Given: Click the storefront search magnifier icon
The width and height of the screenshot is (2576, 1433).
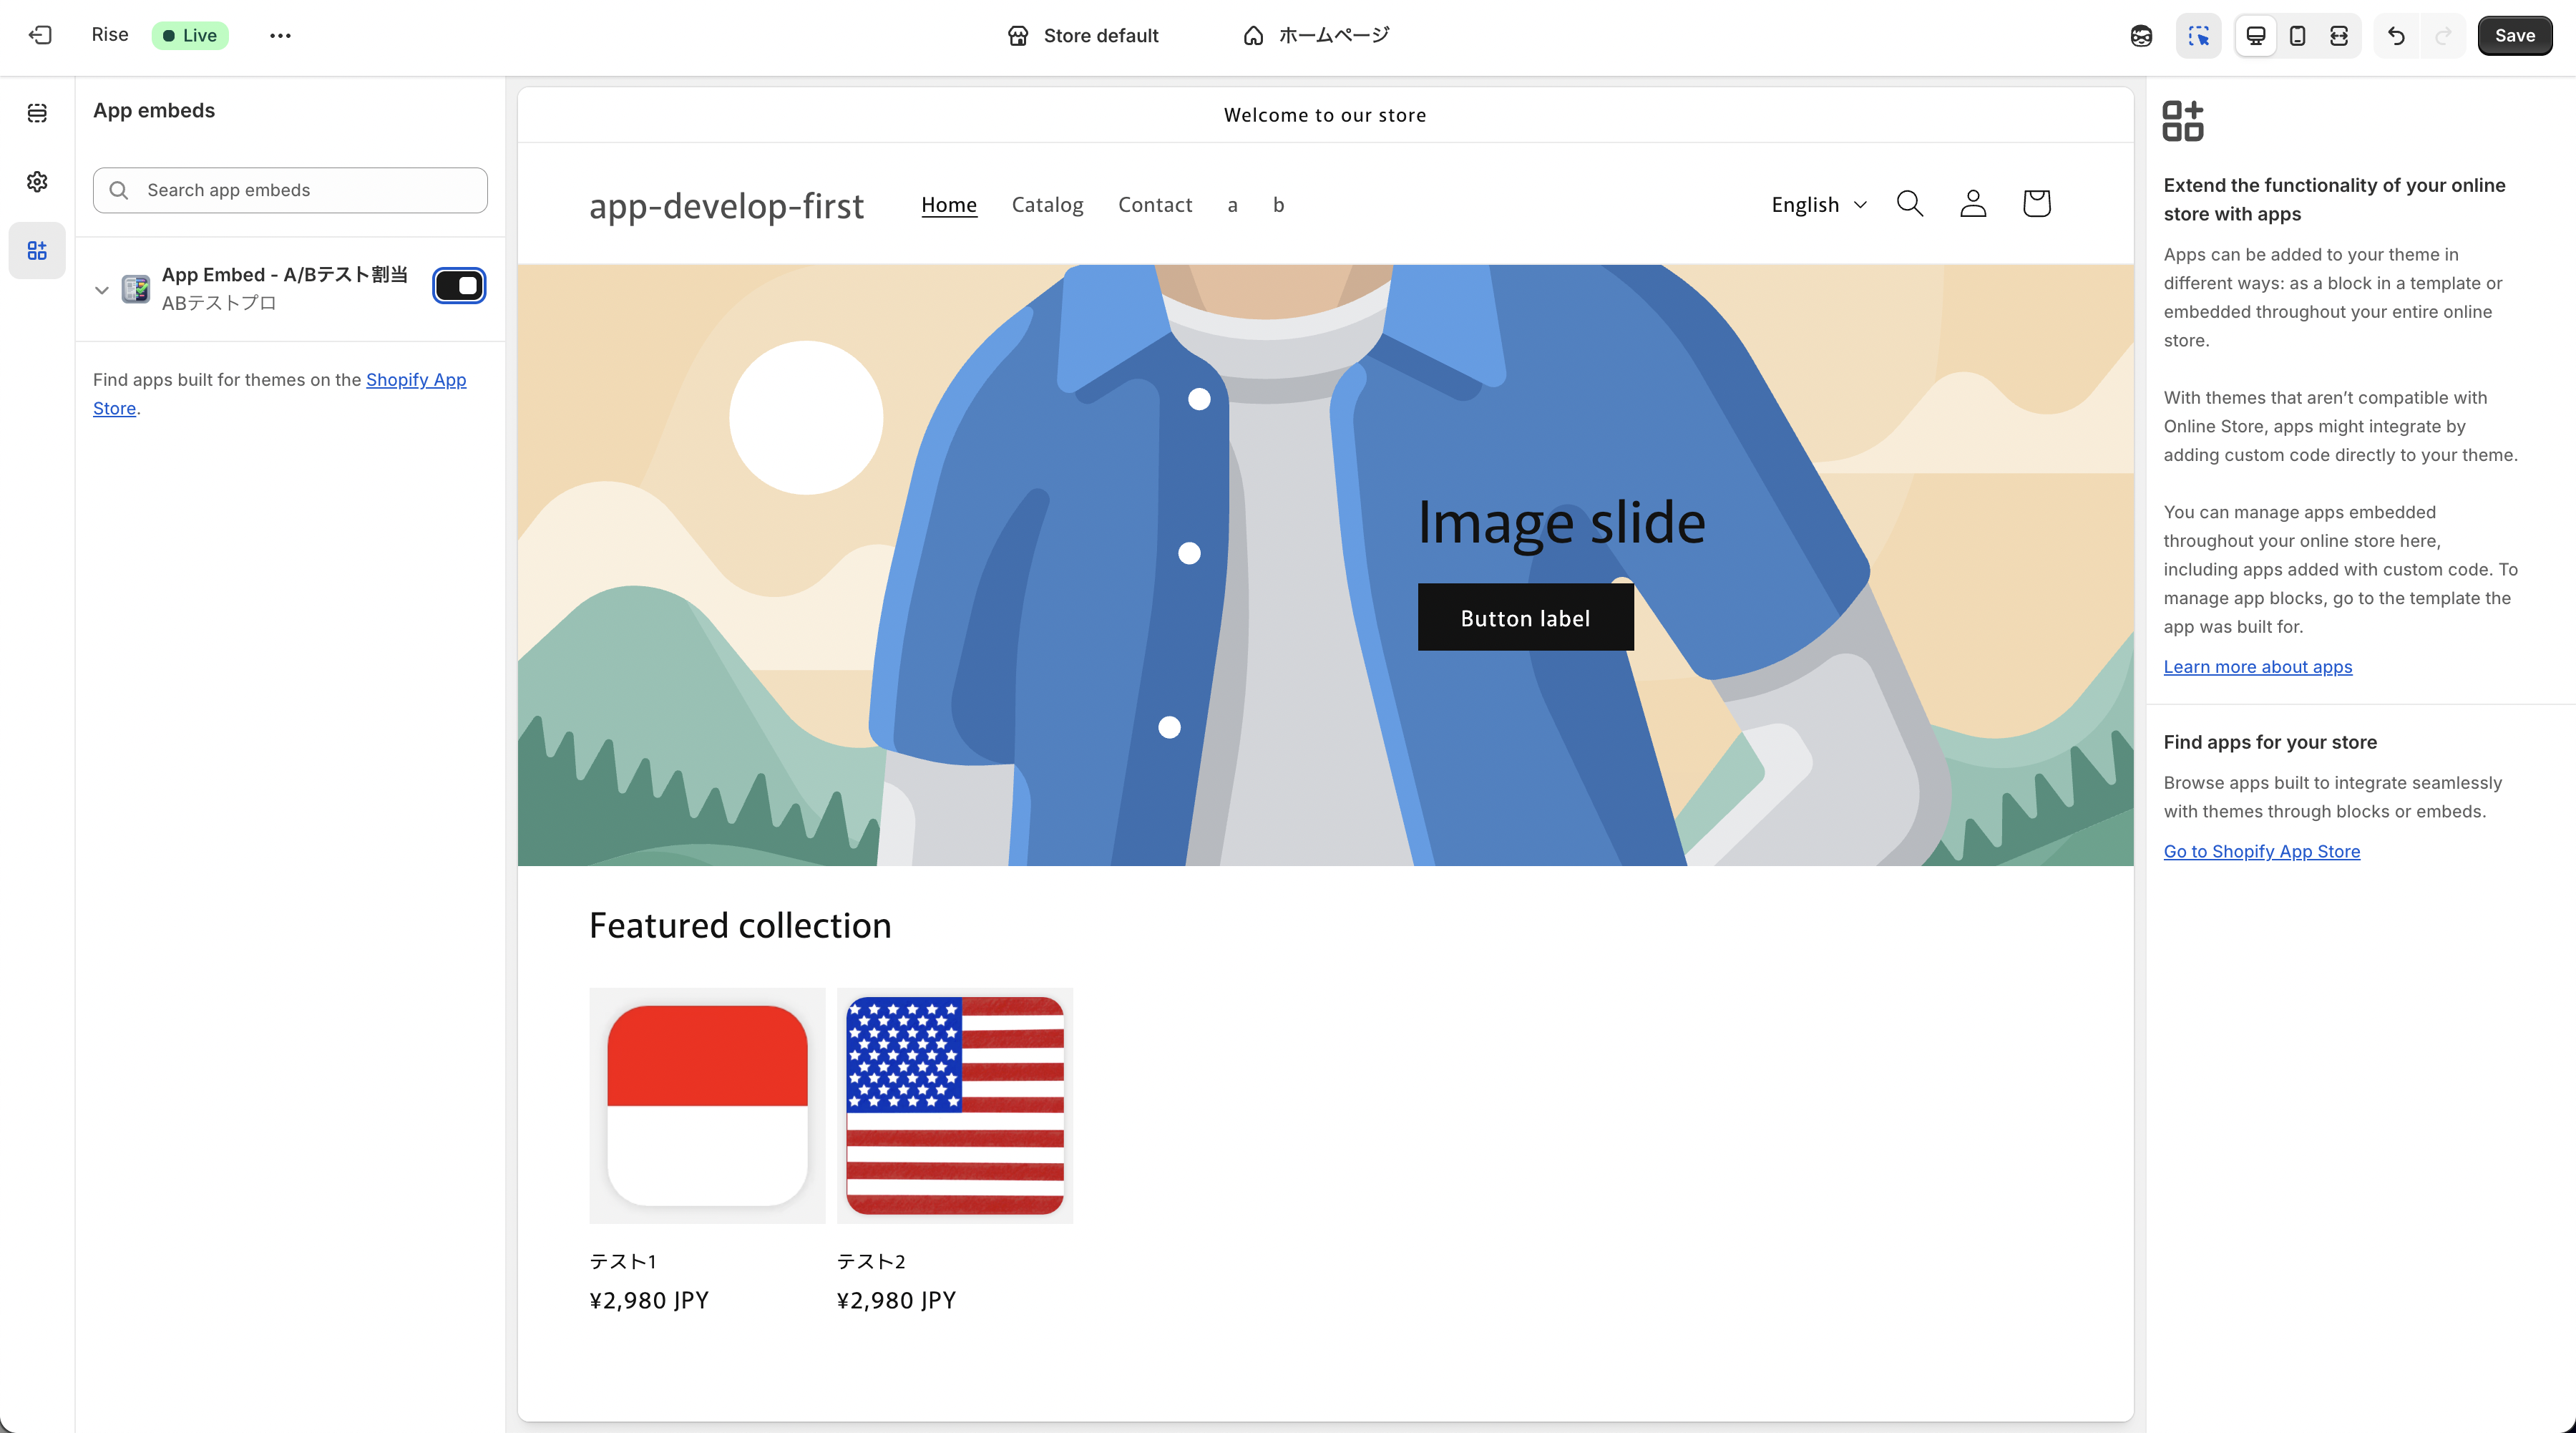Looking at the screenshot, I should [x=1909, y=204].
